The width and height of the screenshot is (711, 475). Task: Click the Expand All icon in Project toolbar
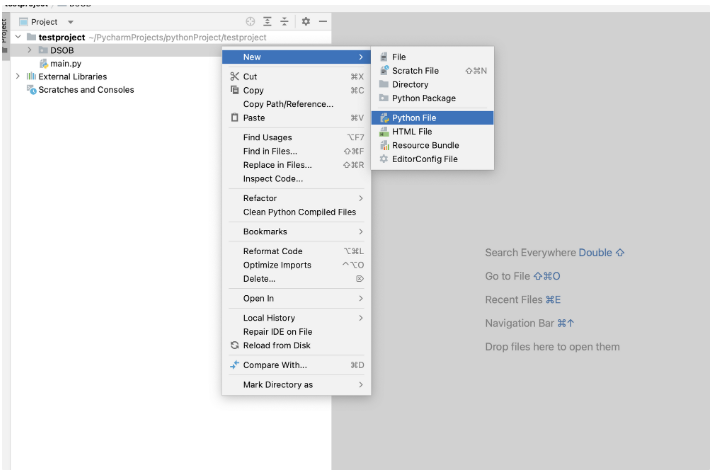pyautogui.click(x=268, y=21)
